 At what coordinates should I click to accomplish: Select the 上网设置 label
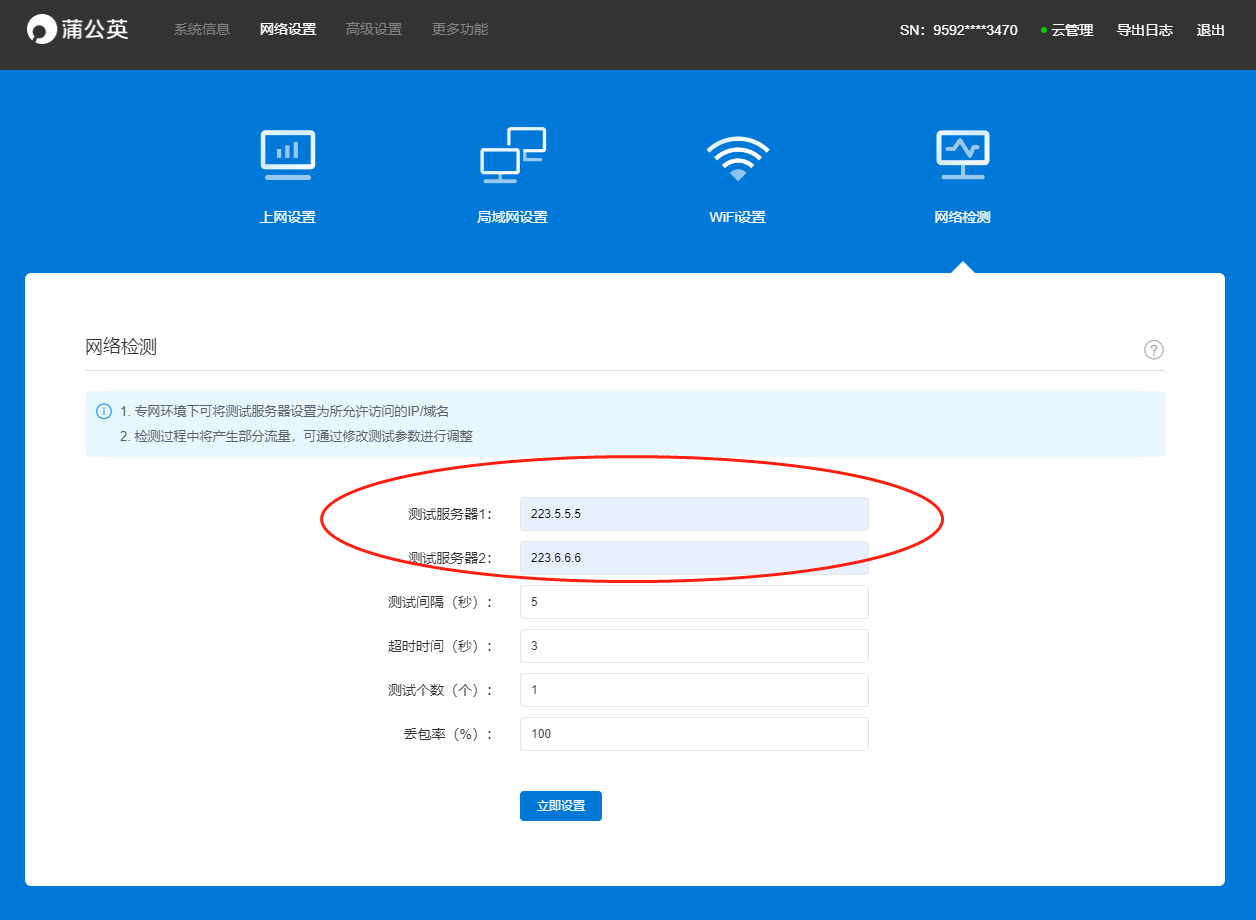(288, 217)
